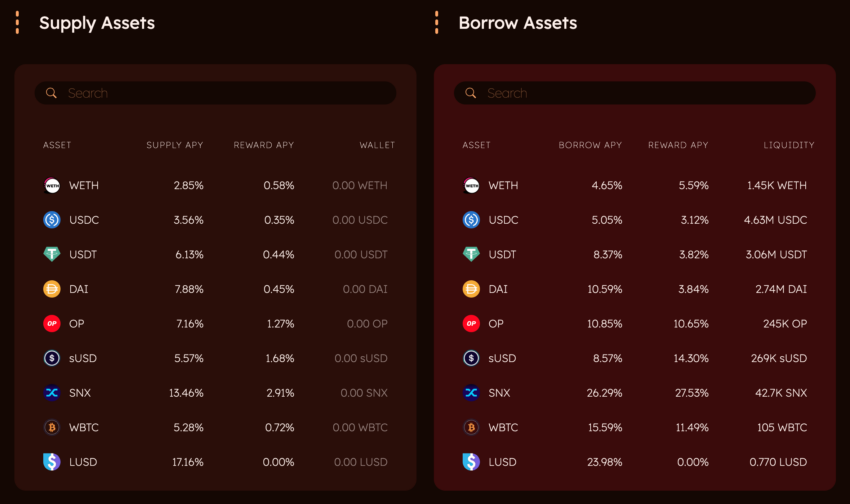Select the red OP icon in supply list
The image size is (850, 504).
tap(51, 324)
